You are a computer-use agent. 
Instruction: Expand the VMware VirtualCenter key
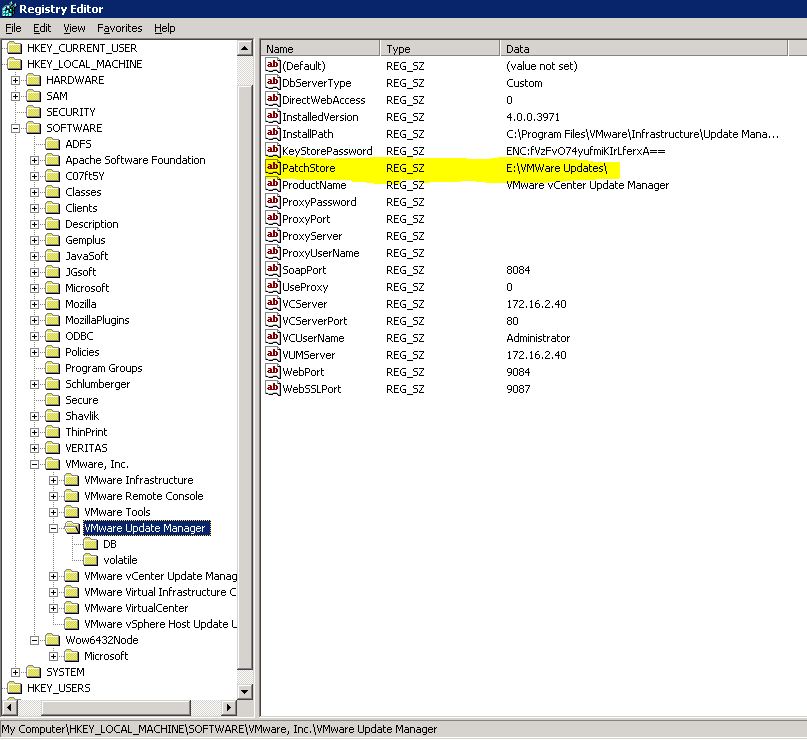point(54,608)
